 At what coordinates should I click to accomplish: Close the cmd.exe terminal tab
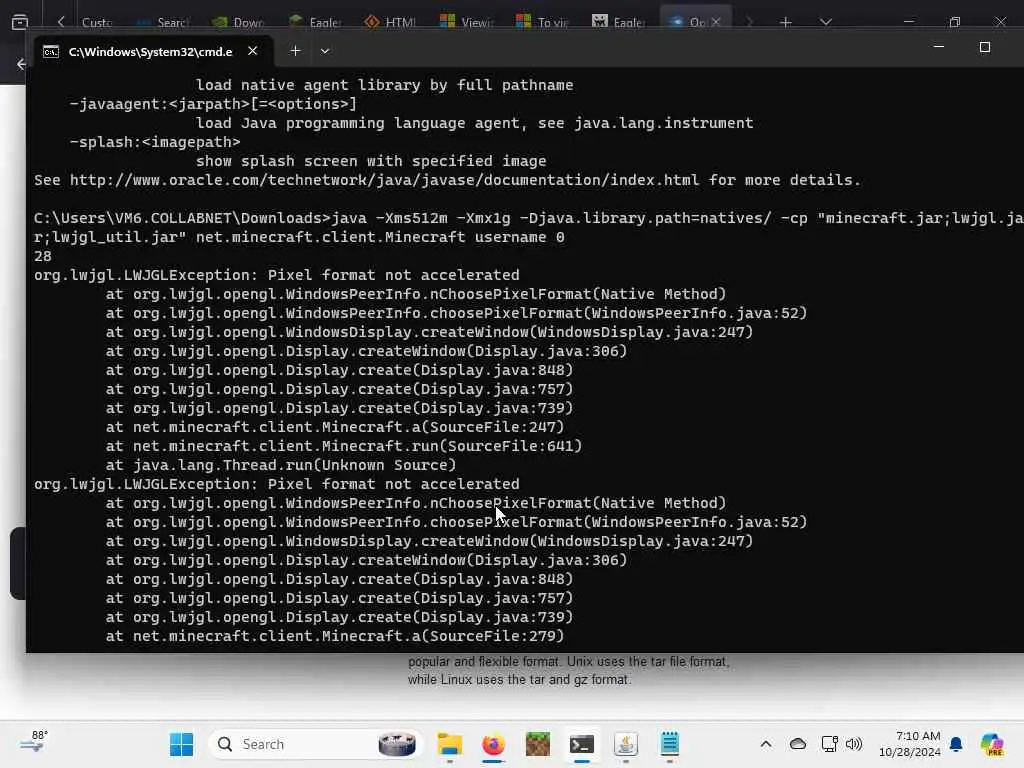point(253,51)
